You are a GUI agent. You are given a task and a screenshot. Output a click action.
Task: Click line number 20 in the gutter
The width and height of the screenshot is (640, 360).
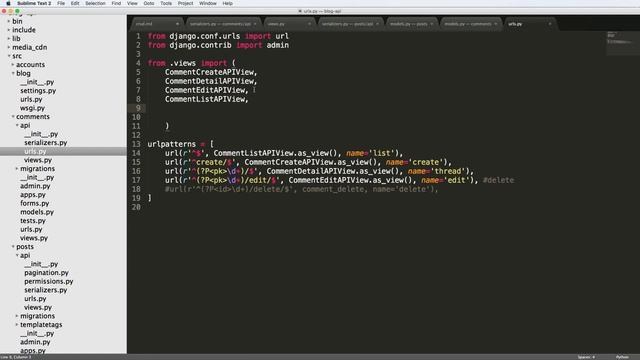tap(136, 207)
